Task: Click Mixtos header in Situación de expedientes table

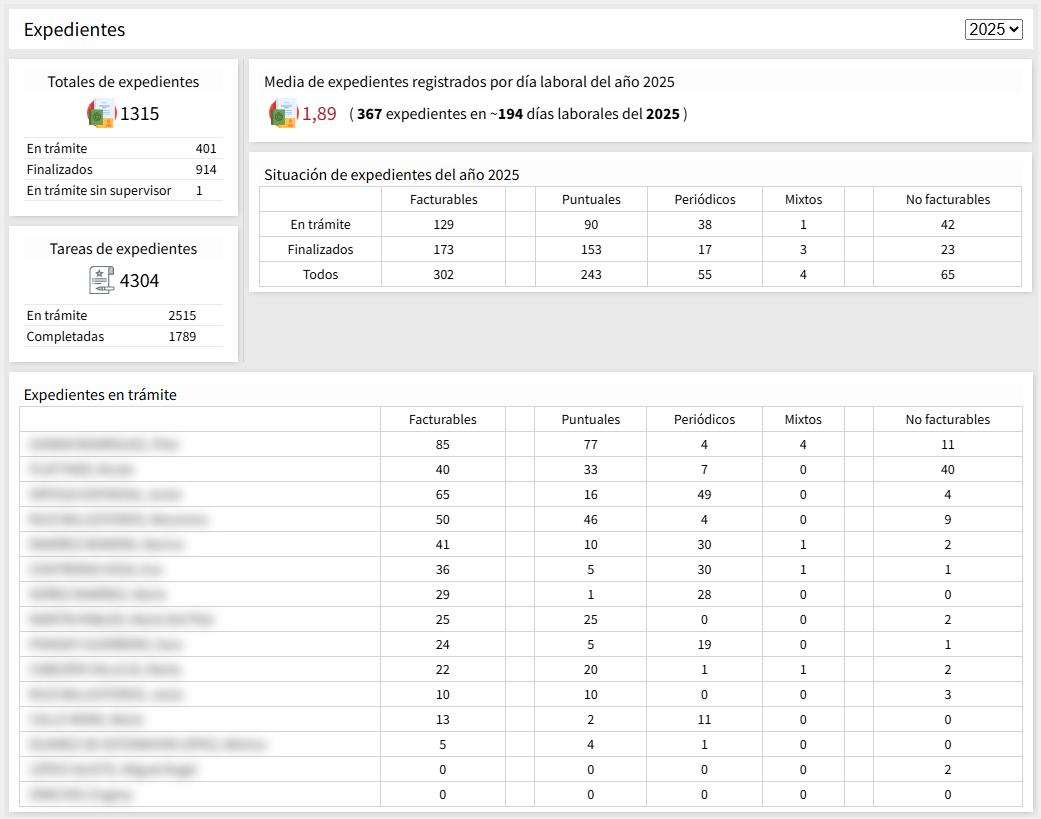Action: [x=803, y=199]
